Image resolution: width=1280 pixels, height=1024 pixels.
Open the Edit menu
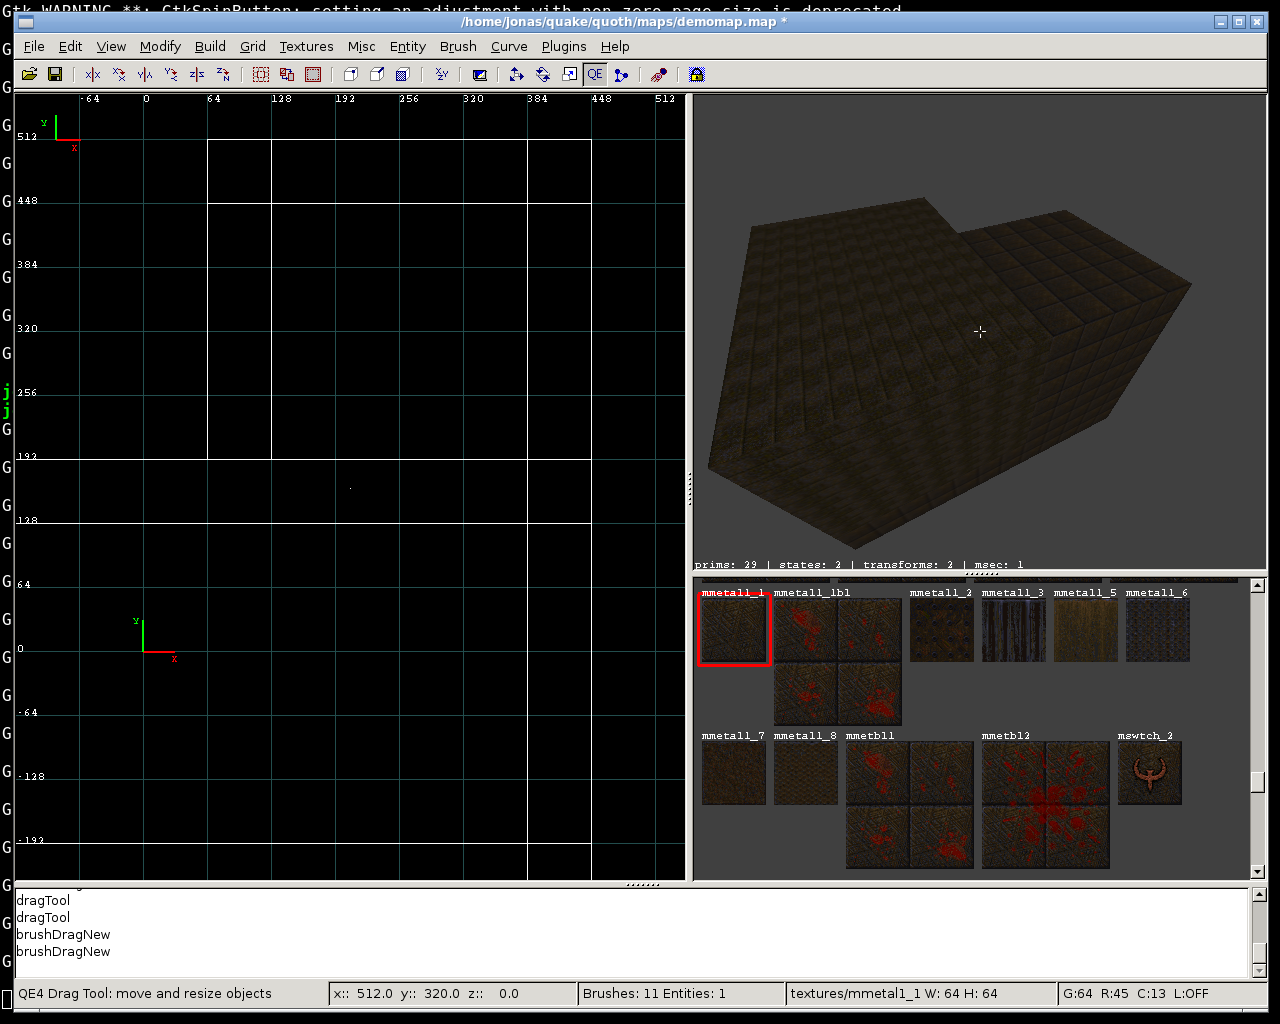pyautogui.click(x=70, y=46)
